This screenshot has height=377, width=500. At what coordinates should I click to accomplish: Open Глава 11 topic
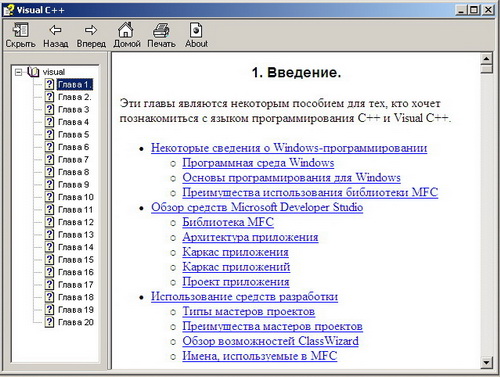(x=76, y=210)
